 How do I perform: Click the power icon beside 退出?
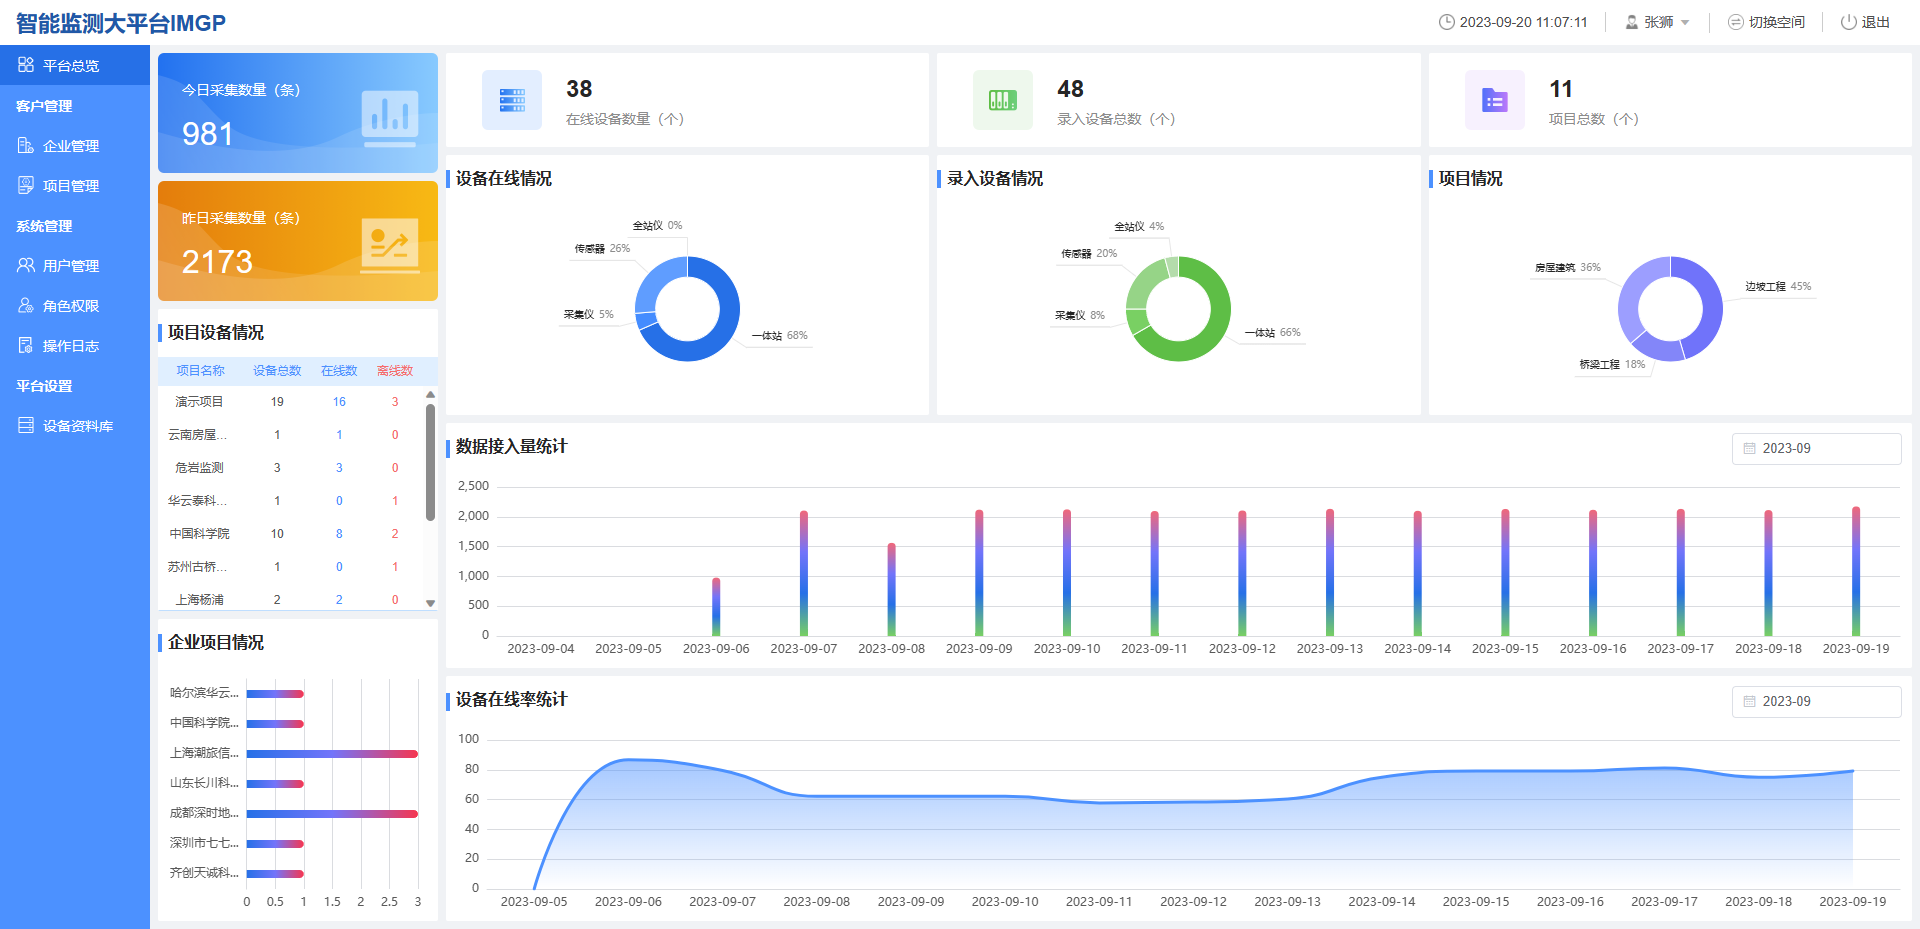[x=1848, y=22]
